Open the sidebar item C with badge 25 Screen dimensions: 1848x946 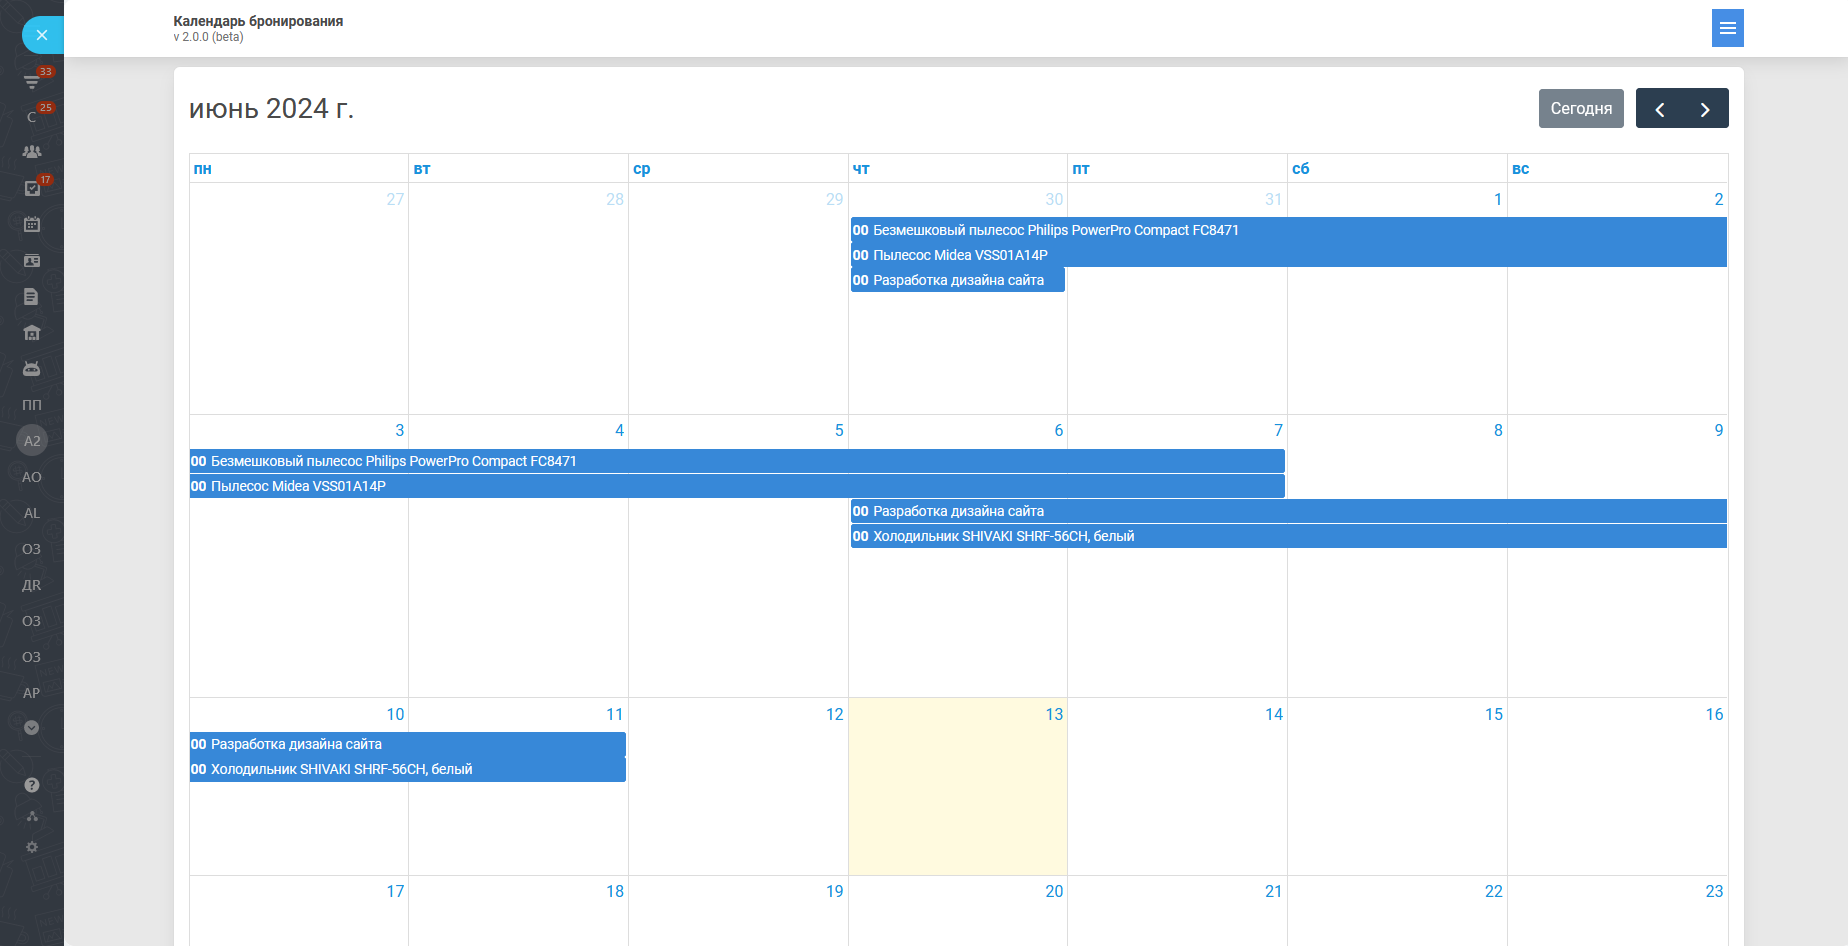(x=32, y=116)
